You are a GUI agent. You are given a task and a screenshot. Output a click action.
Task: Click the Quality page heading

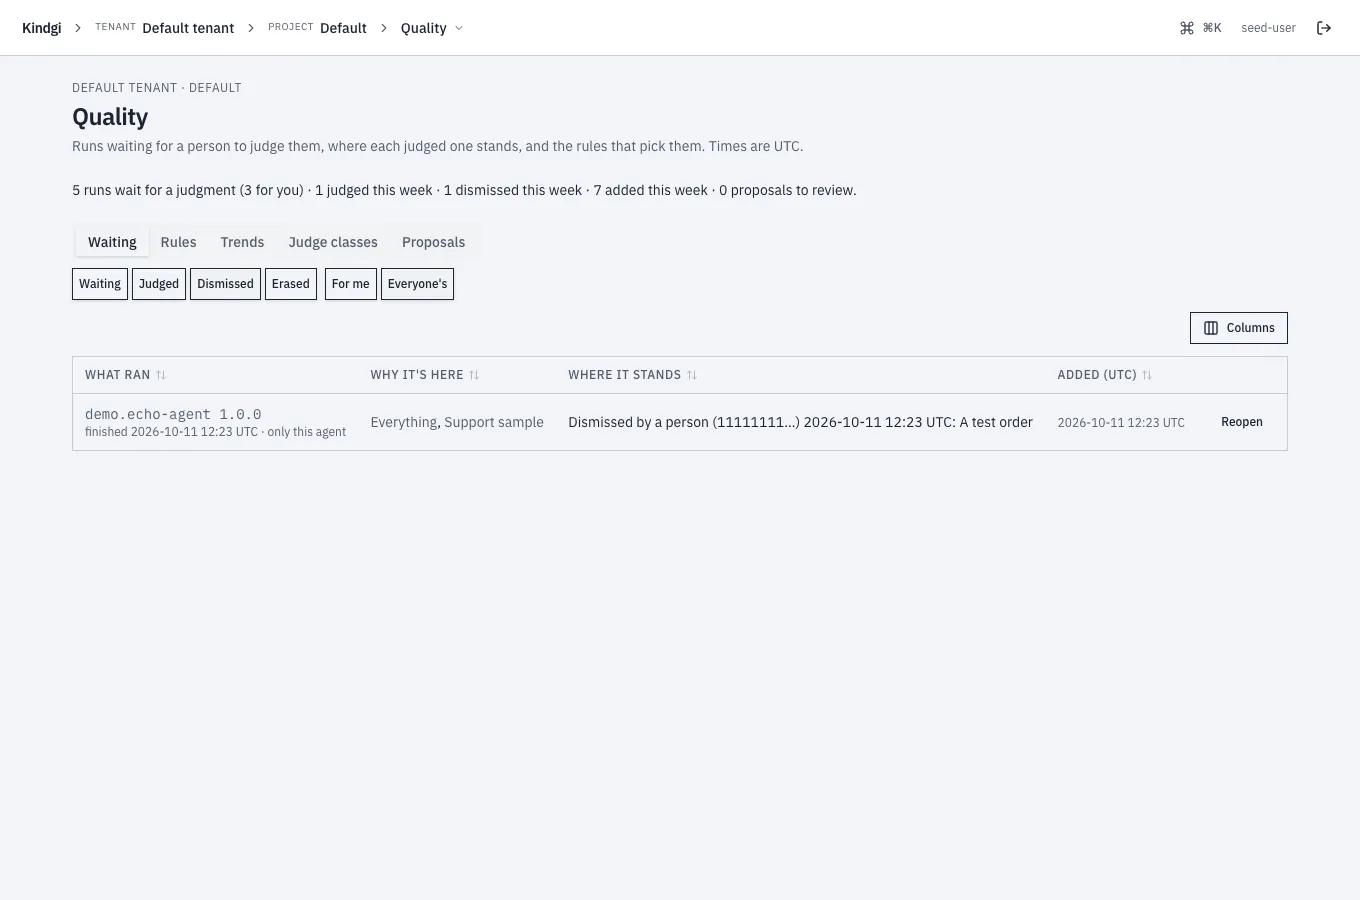coord(110,117)
